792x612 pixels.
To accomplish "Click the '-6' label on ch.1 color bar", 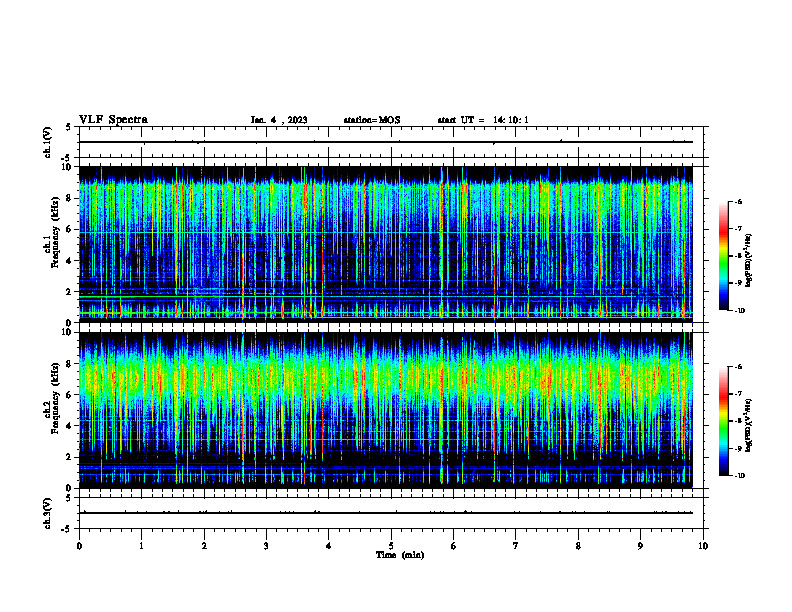I will (738, 201).
